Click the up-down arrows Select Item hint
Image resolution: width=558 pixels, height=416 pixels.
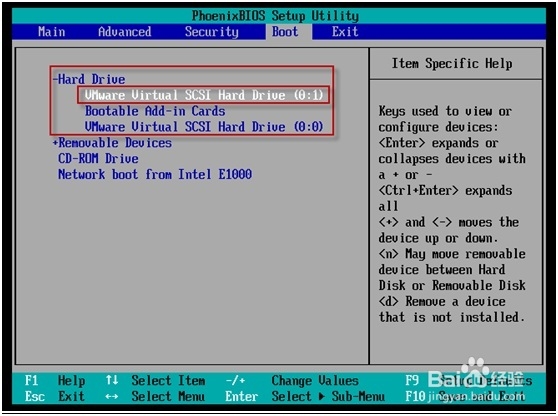tap(156, 380)
